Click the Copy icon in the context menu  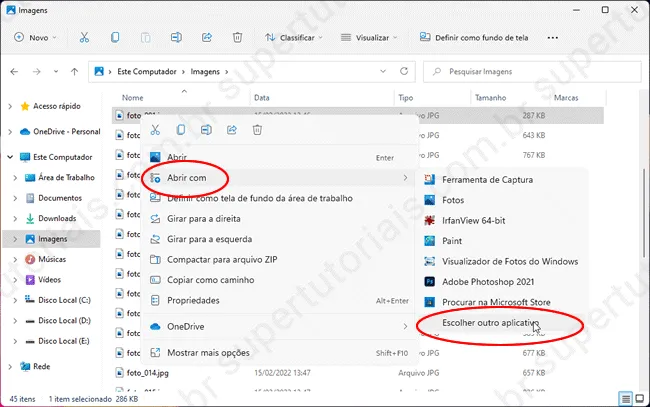(x=181, y=130)
